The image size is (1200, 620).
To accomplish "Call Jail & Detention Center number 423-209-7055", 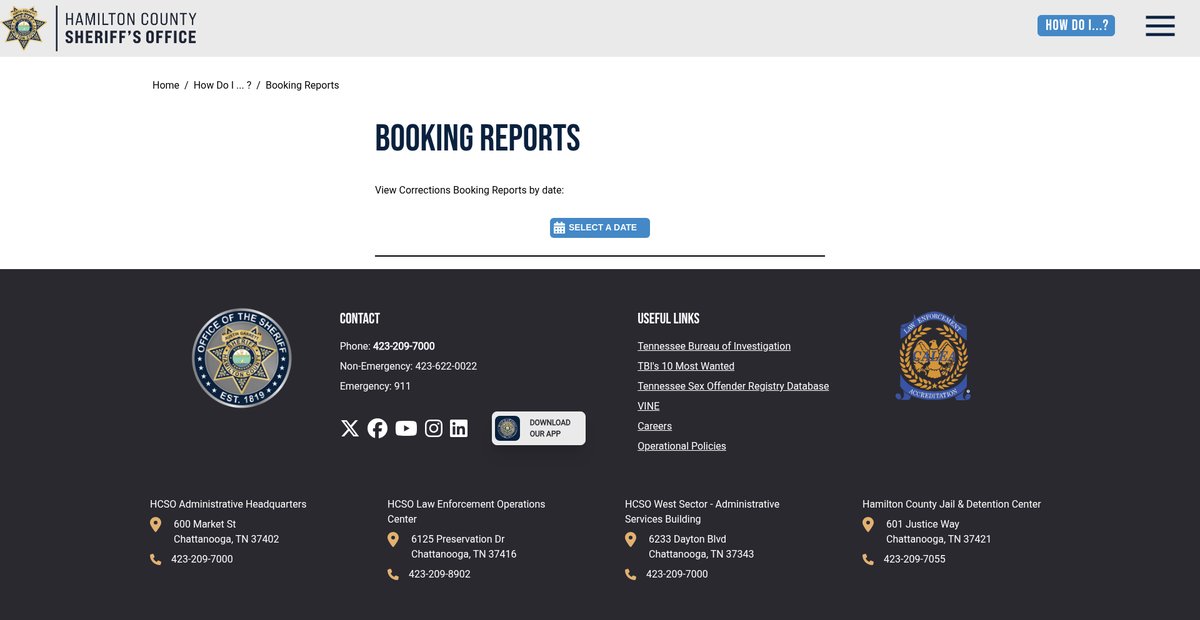I will (915, 559).
